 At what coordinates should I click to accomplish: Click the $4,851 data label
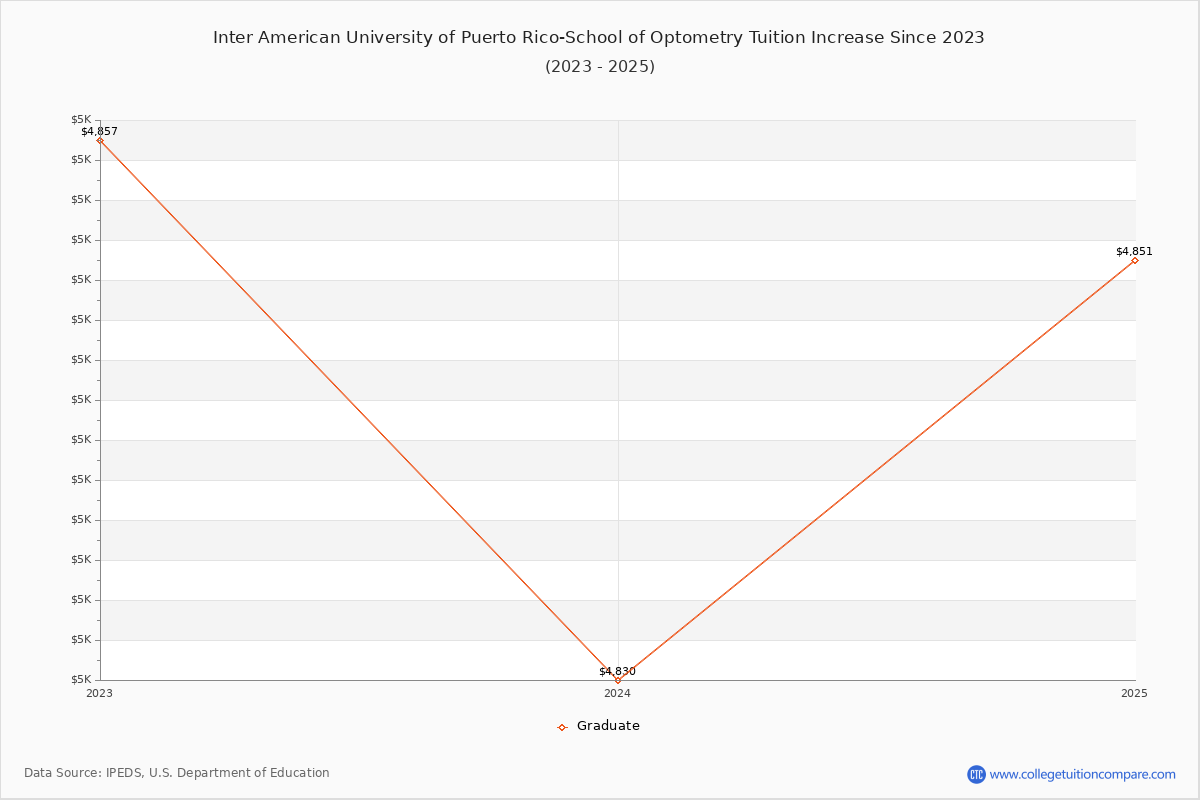[1134, 251]
